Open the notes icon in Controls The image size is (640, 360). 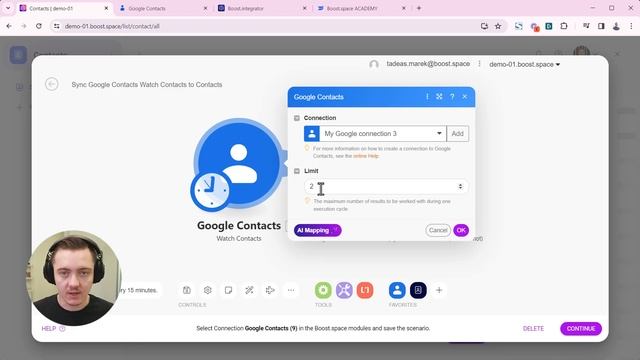228,290
